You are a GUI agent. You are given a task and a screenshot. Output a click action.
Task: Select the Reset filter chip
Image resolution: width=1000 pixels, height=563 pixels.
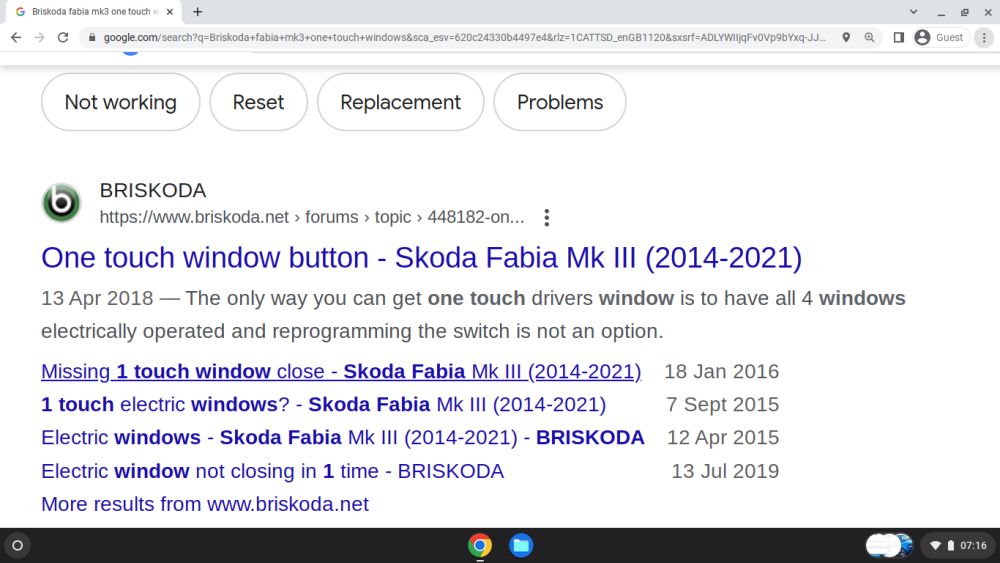258,102
